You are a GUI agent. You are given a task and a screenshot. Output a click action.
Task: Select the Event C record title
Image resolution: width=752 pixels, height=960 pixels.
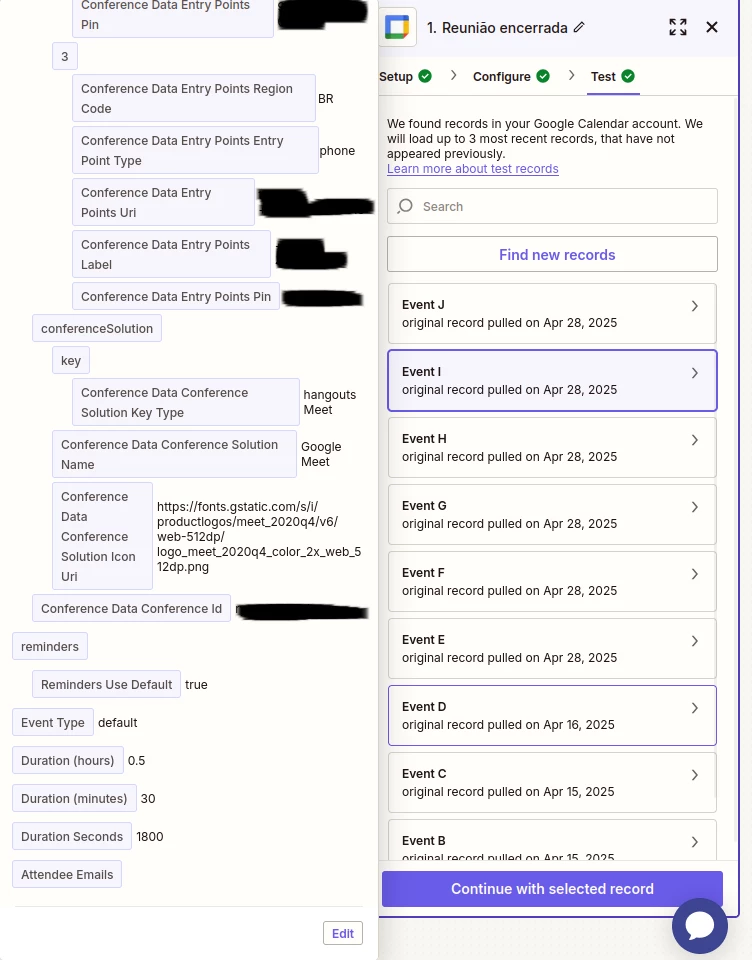tap(424, 774)
